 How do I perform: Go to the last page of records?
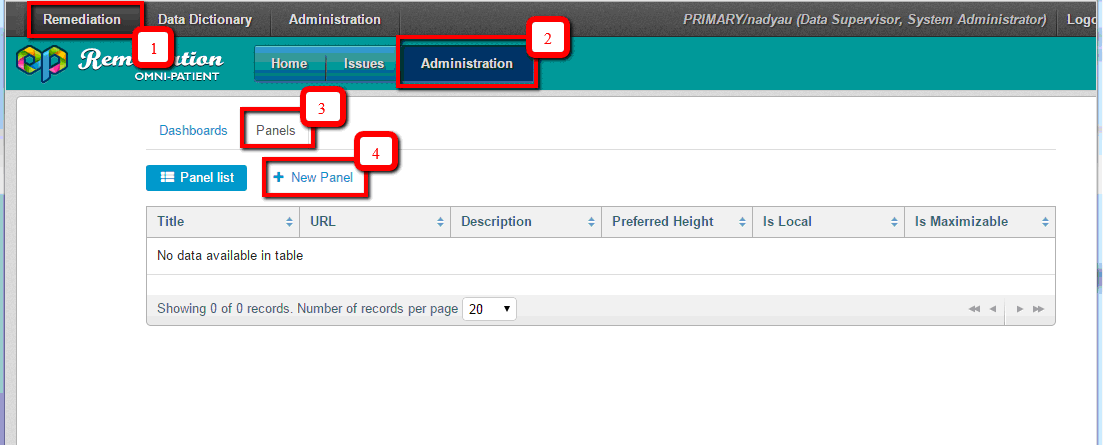point(1038,310)
